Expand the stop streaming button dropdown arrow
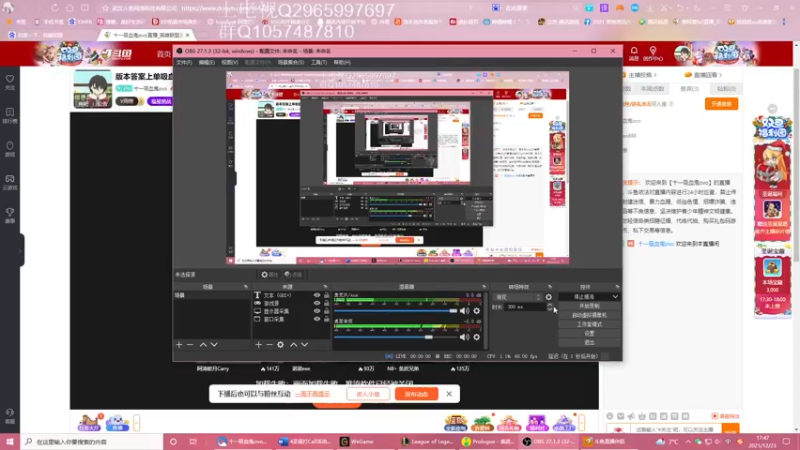Viewport: 800px width, 450px height. click(x=615, y=297)
